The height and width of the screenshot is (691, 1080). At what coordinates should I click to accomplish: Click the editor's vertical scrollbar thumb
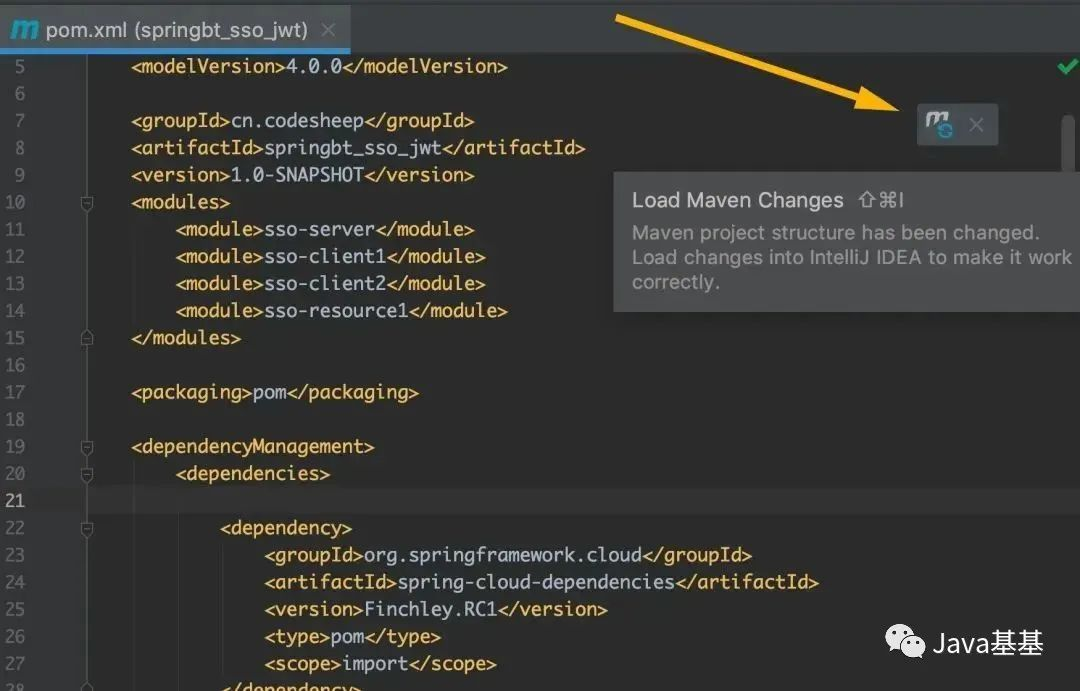coord(1069,143)
